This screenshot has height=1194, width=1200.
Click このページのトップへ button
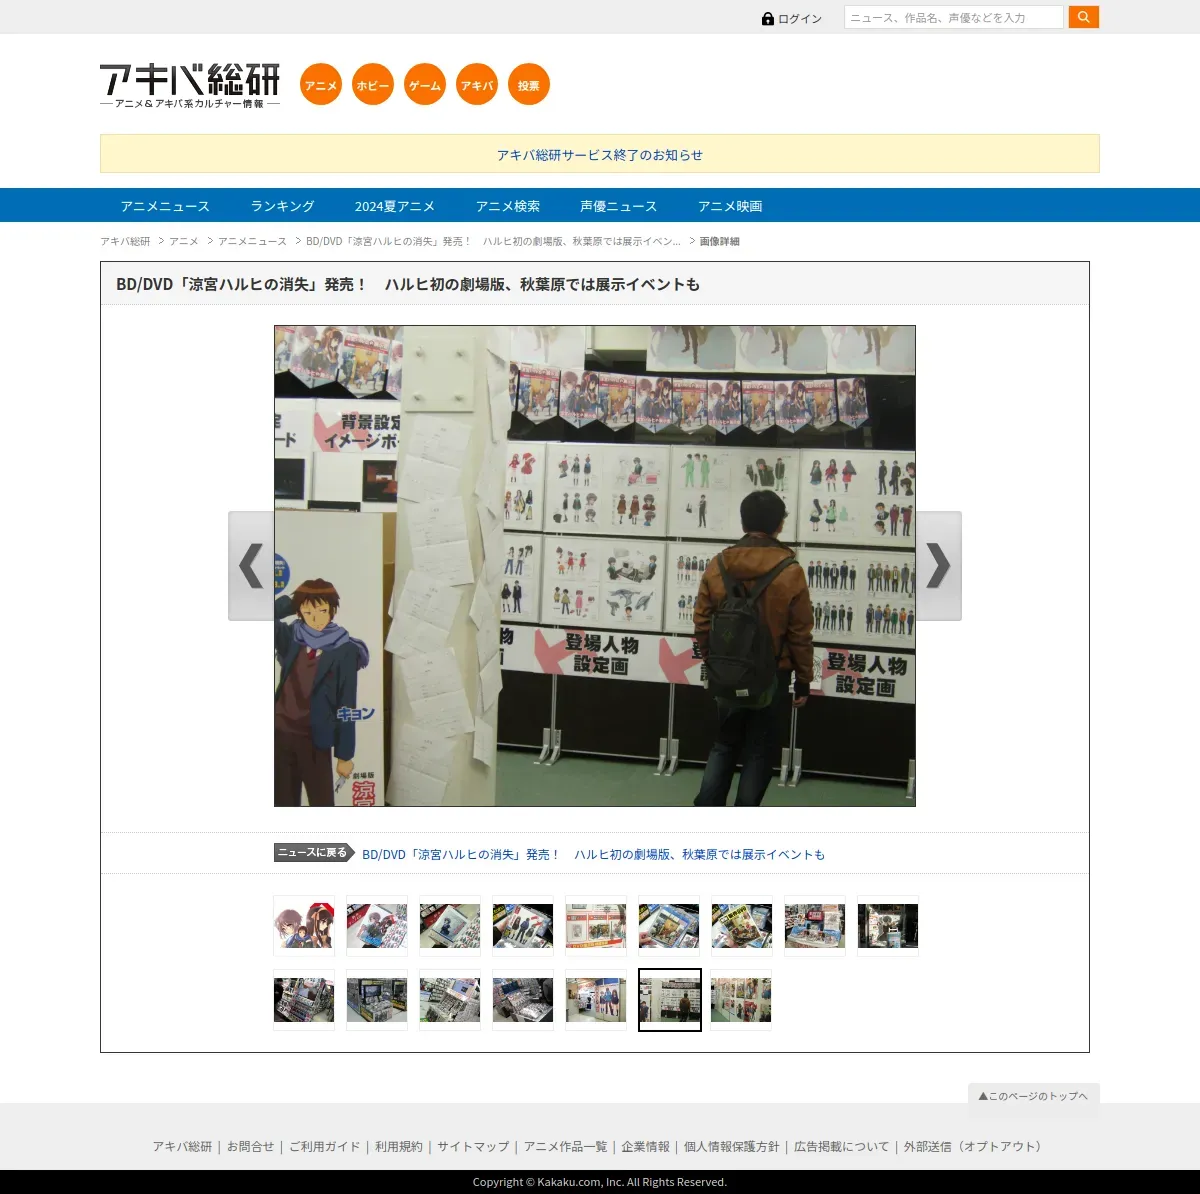point(1034,1096)
